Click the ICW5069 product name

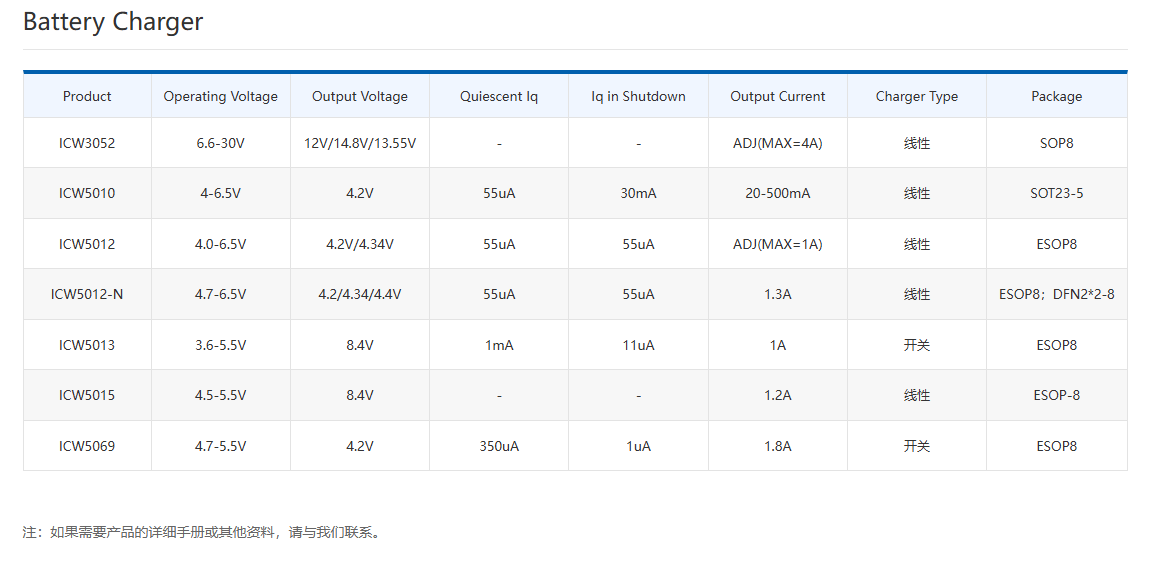point(87,446)
